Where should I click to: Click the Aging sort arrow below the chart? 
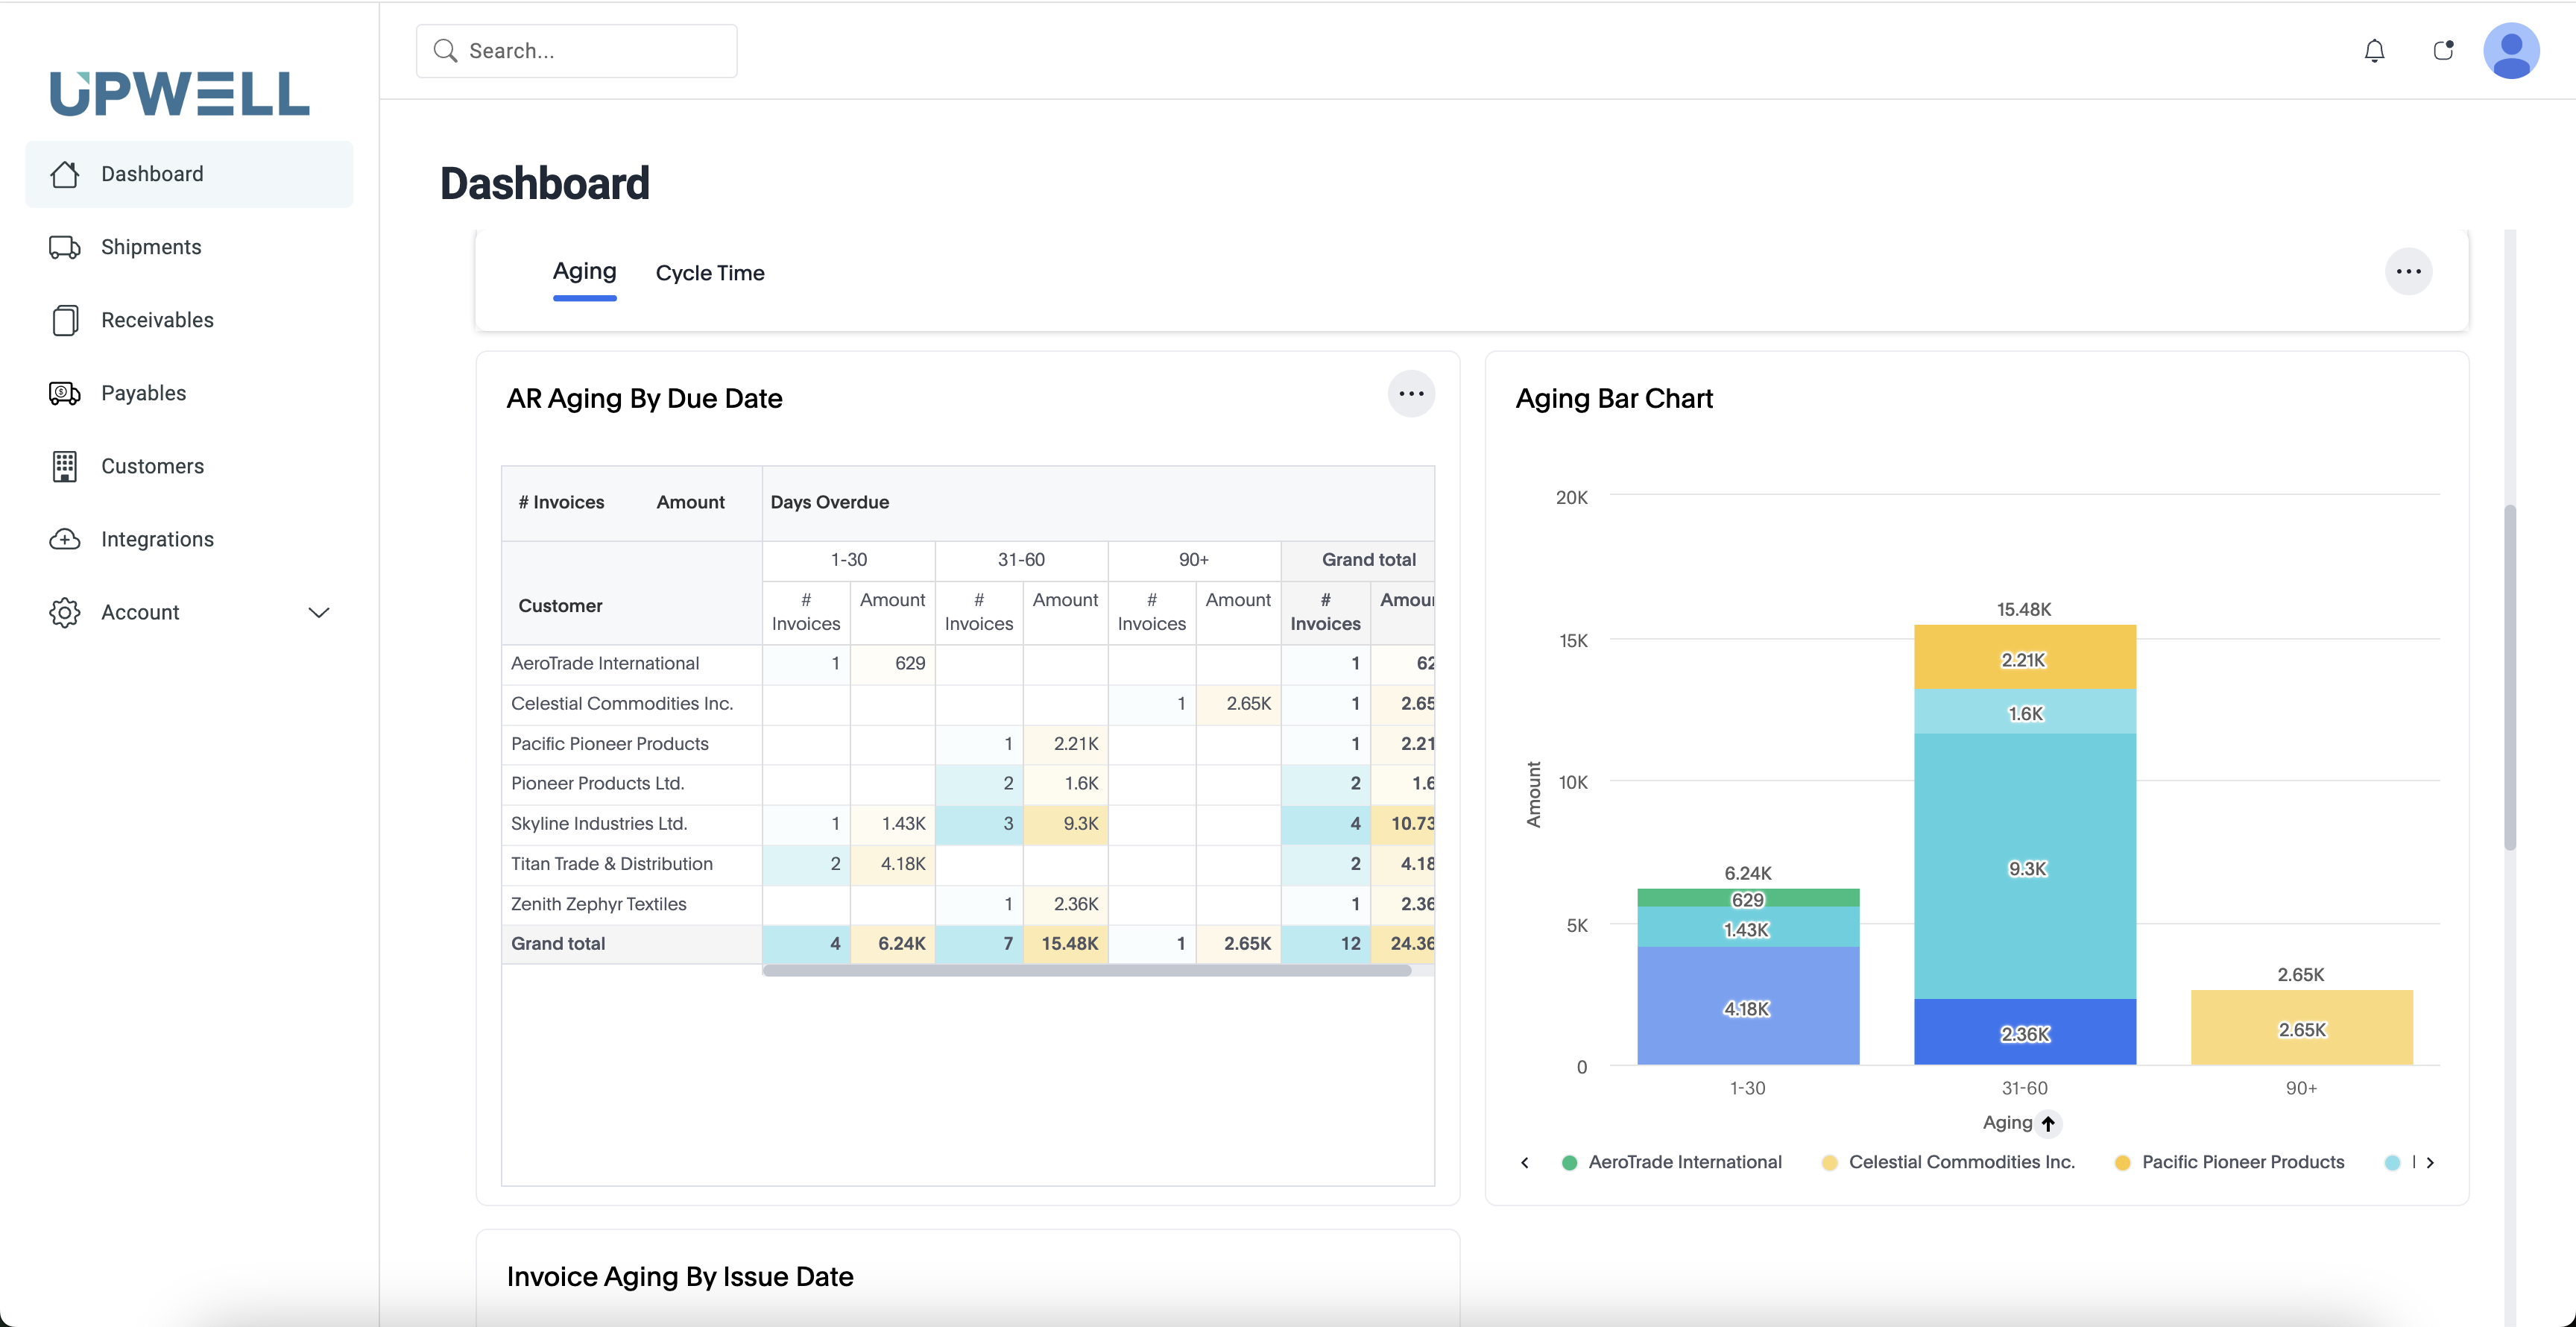point(2048,1123)
